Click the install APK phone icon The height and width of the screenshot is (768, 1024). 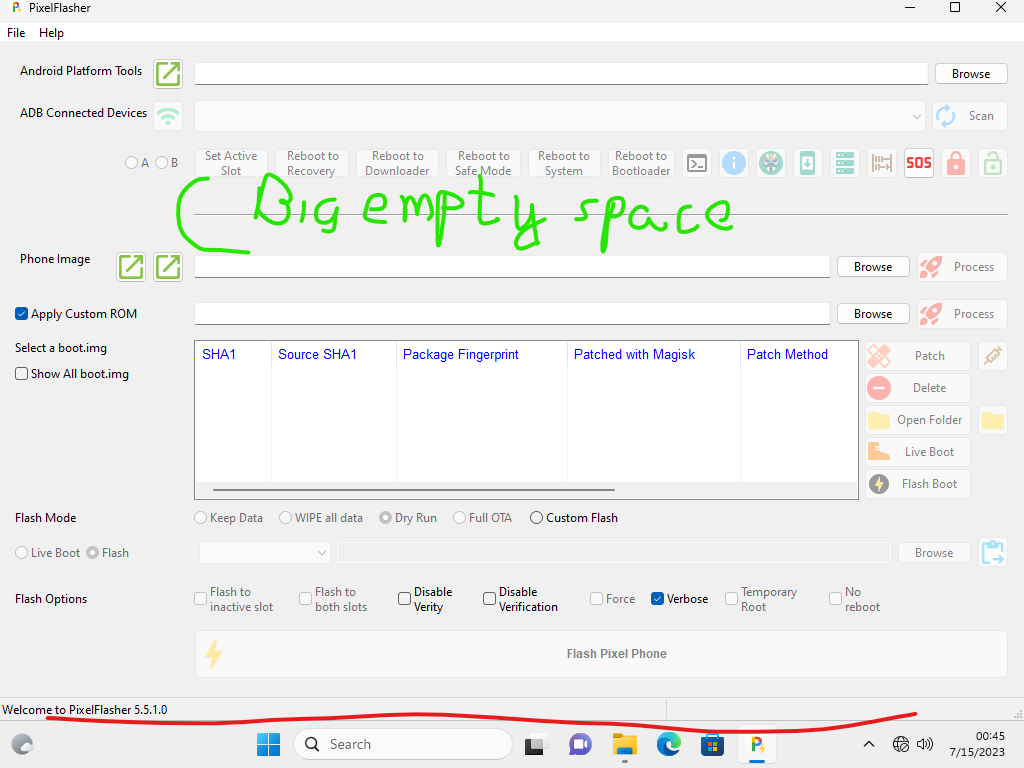[807, 163]
